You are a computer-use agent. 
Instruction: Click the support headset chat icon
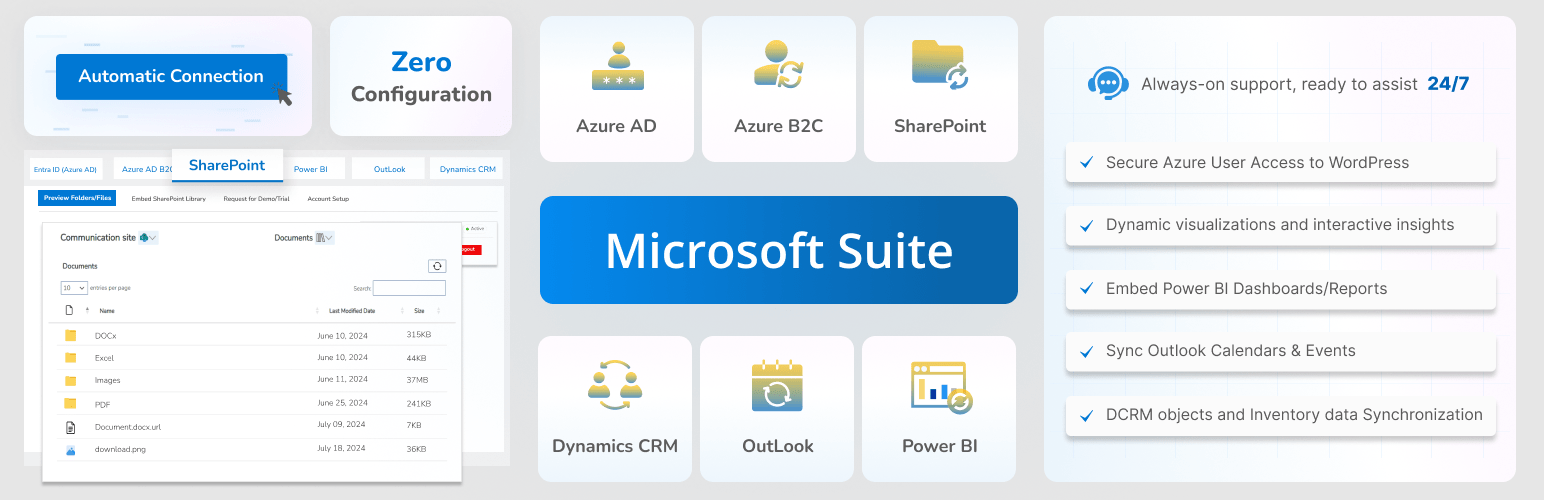pyautogui.click(x=1108, y=84)
